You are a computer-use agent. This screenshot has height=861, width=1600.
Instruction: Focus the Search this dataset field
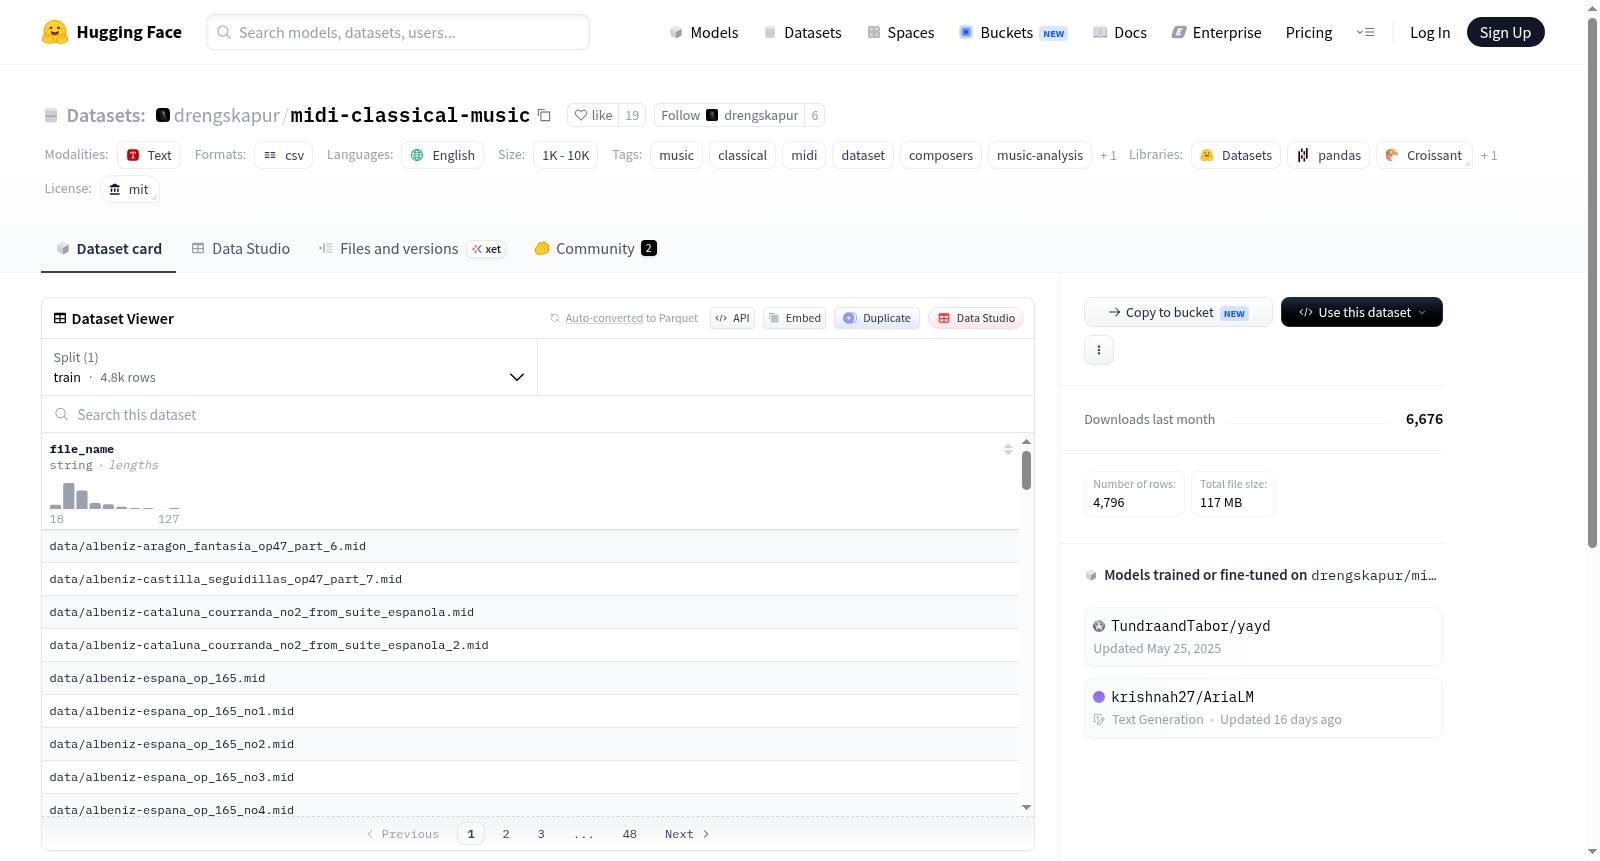pyautogui.click(x=538, y=414)
